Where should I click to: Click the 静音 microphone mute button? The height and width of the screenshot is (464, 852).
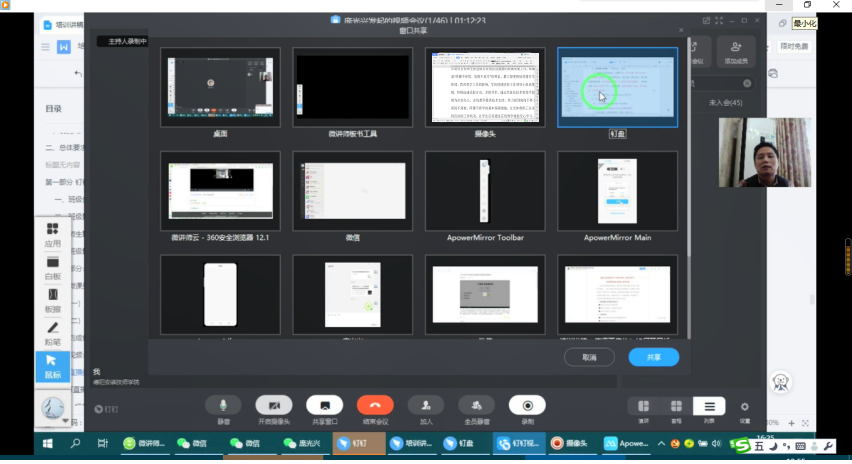tap(223, 405)
